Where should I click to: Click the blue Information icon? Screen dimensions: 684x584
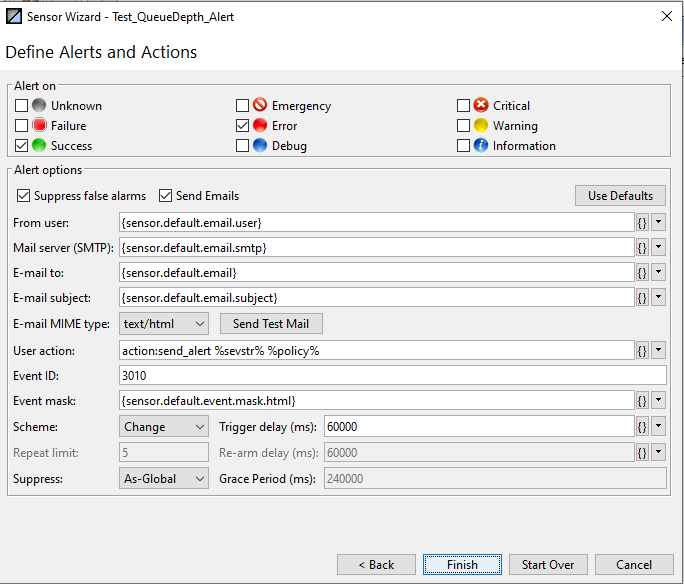pos(481,145)
